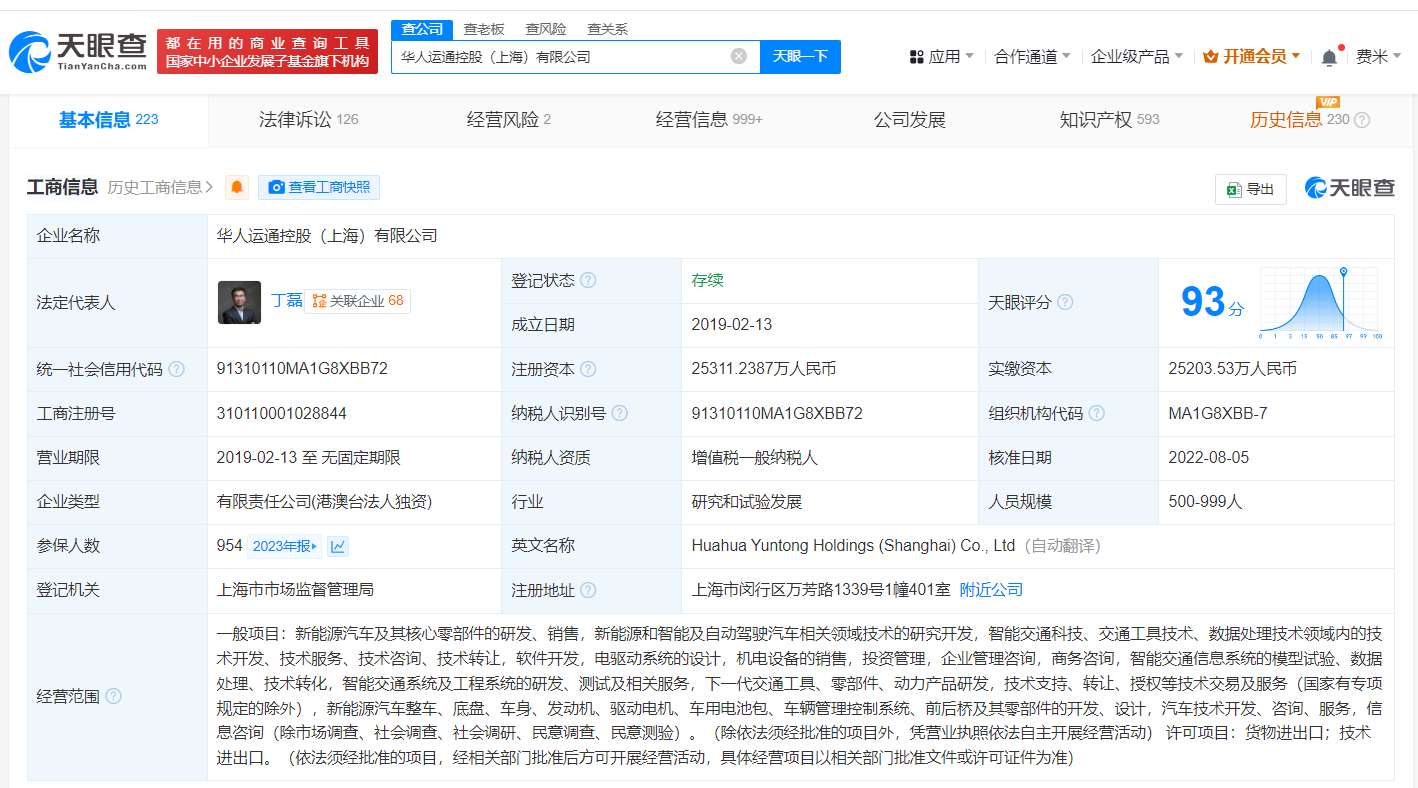Open the 知识产权 tab
The height and width of the screenshot is (788, 1418).
point(1108,120)
